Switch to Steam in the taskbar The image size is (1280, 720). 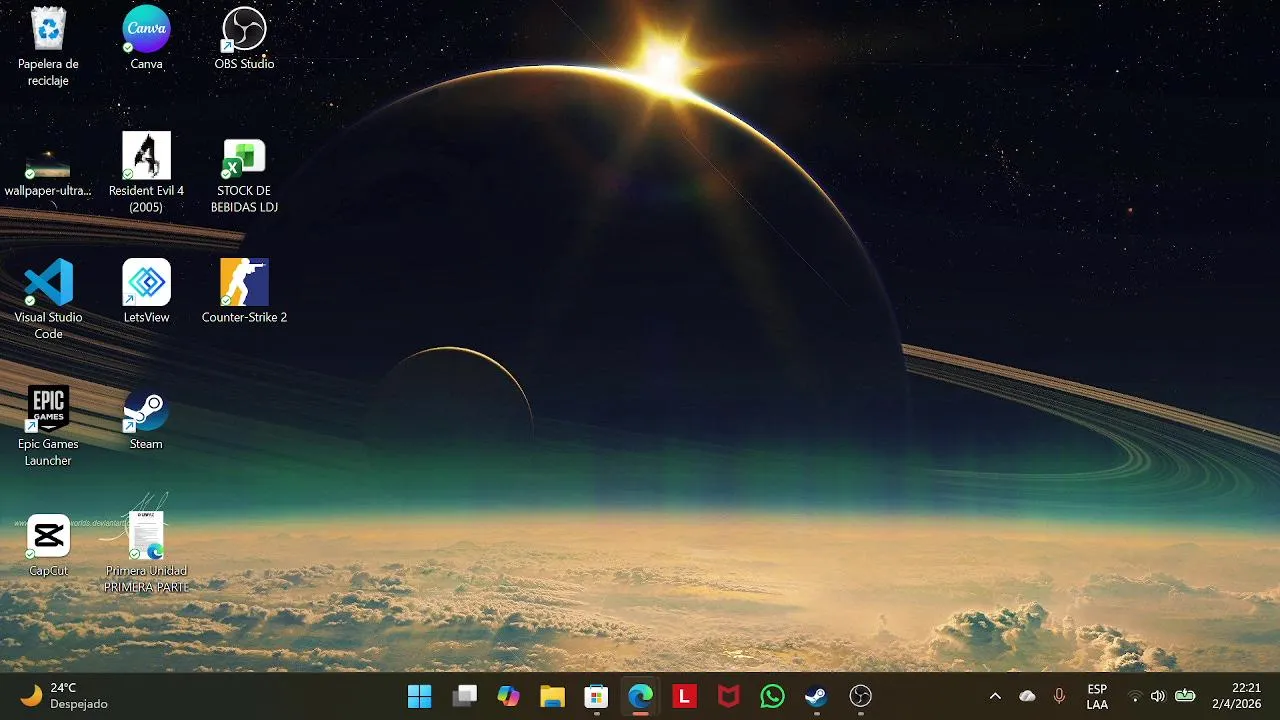816,696
